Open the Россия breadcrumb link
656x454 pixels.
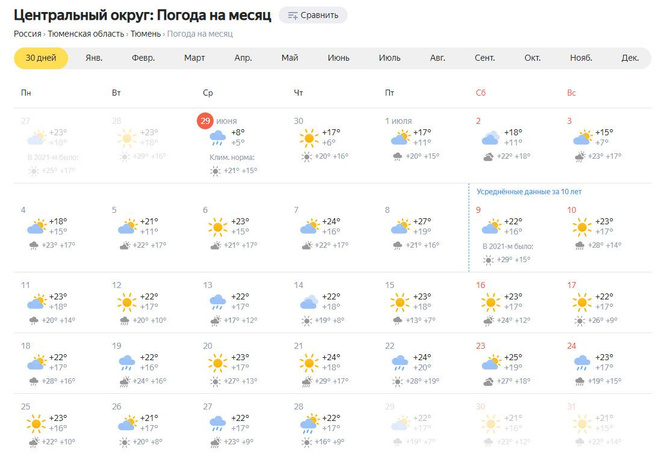click(x=27, y=33)
